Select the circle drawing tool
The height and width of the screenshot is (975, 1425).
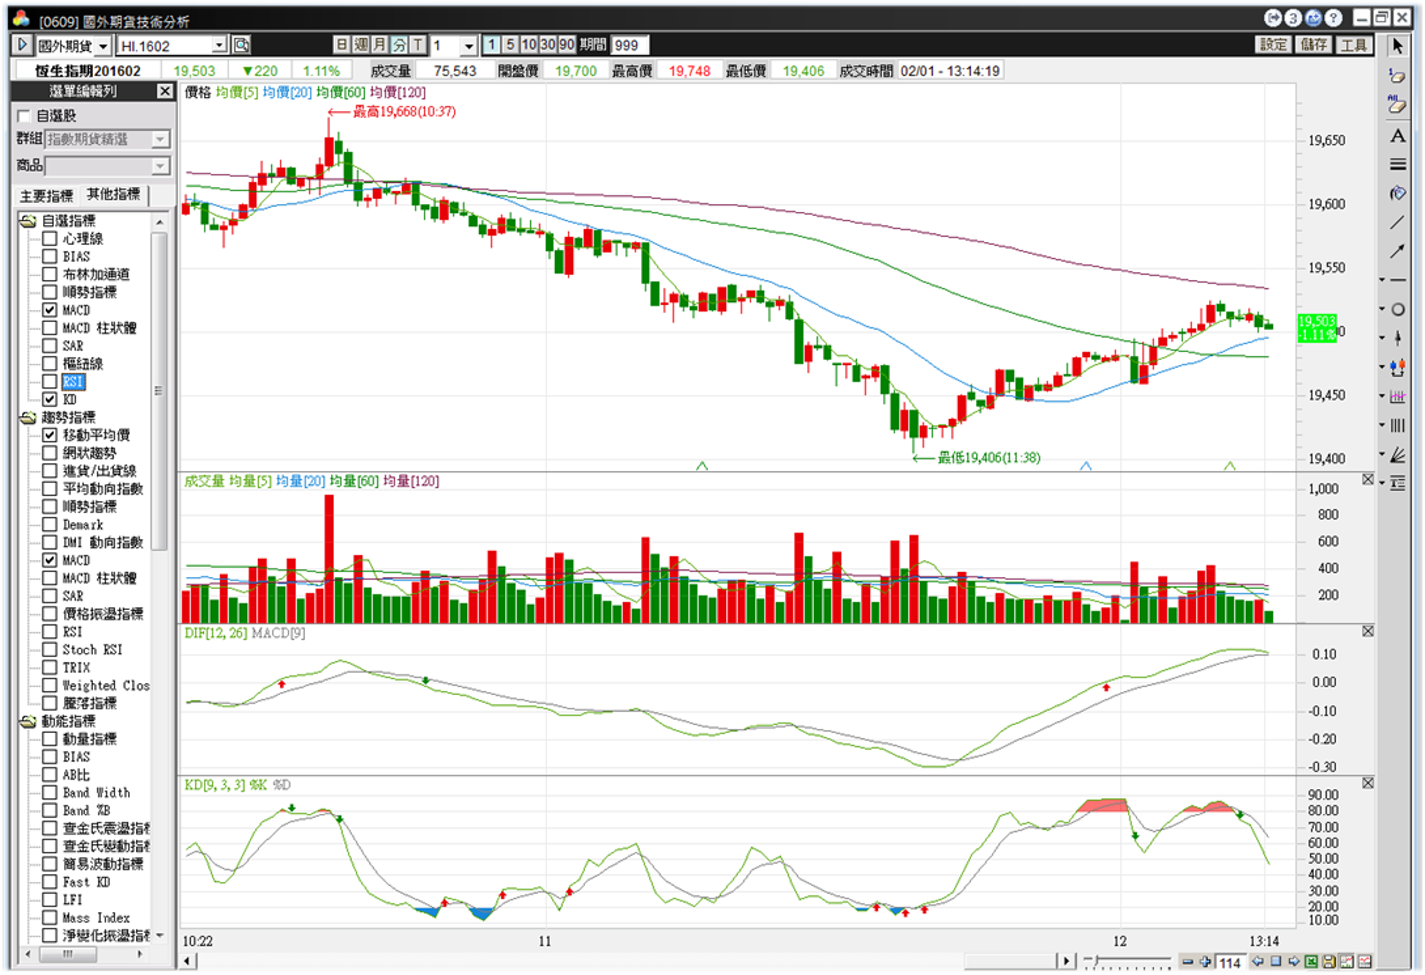[1398, 309]
